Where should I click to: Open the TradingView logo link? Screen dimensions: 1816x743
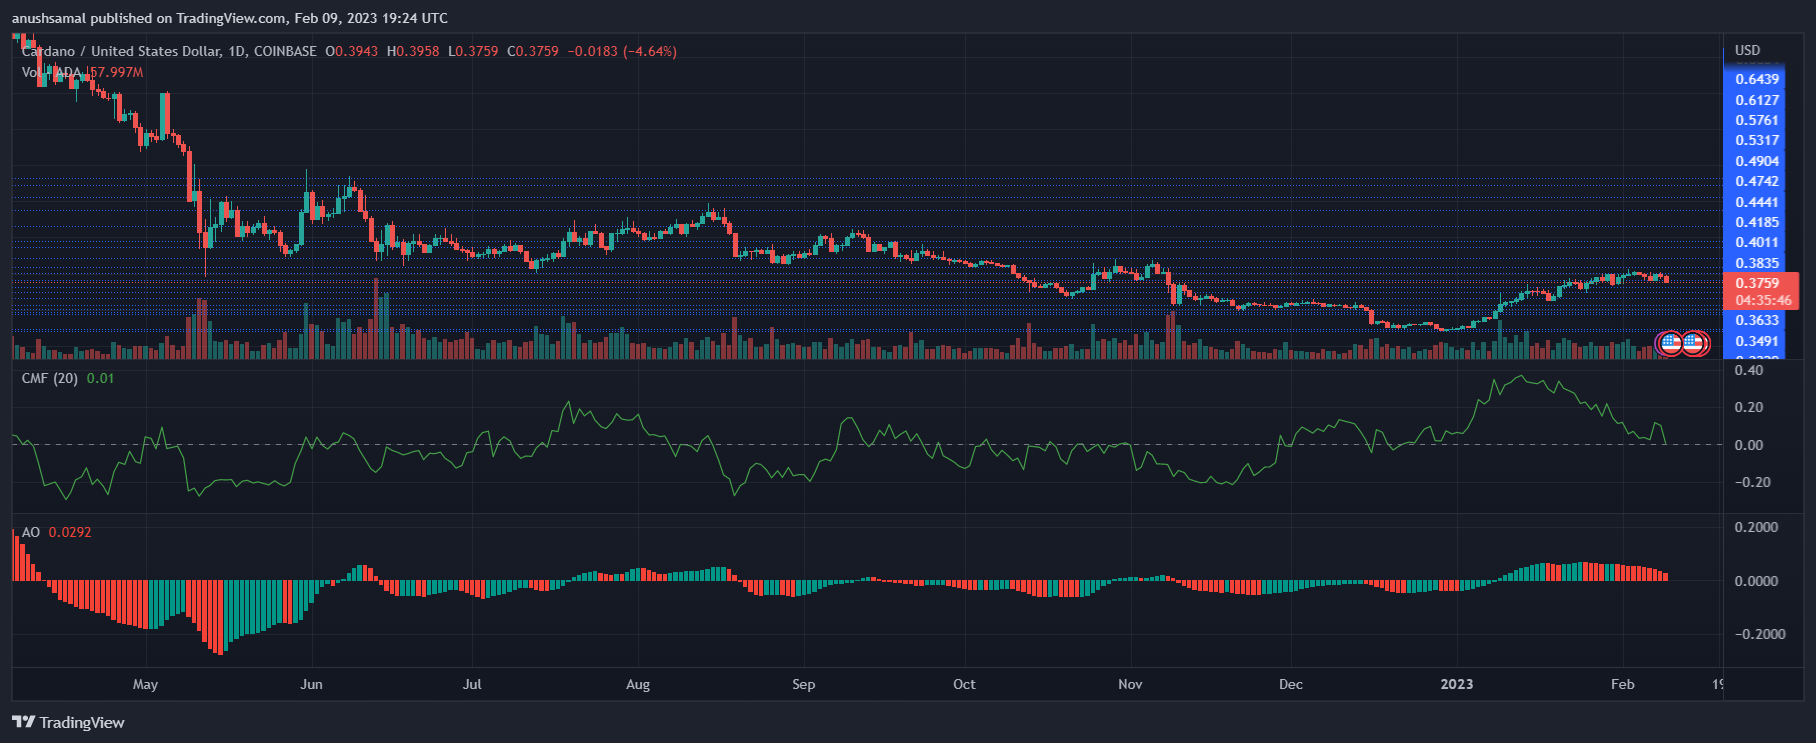(x=68, y=722)
